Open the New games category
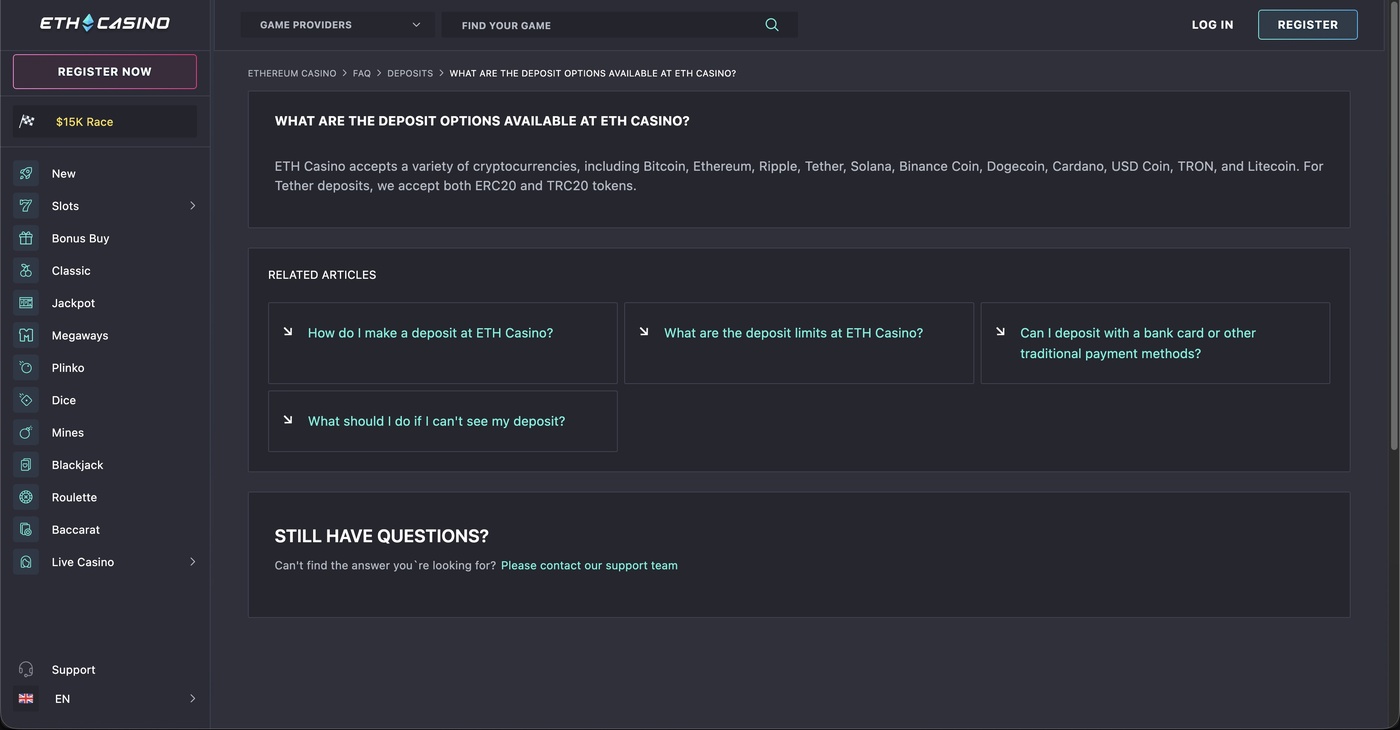The width and height of the screenshot is (1400, 730). pos(64,174)
